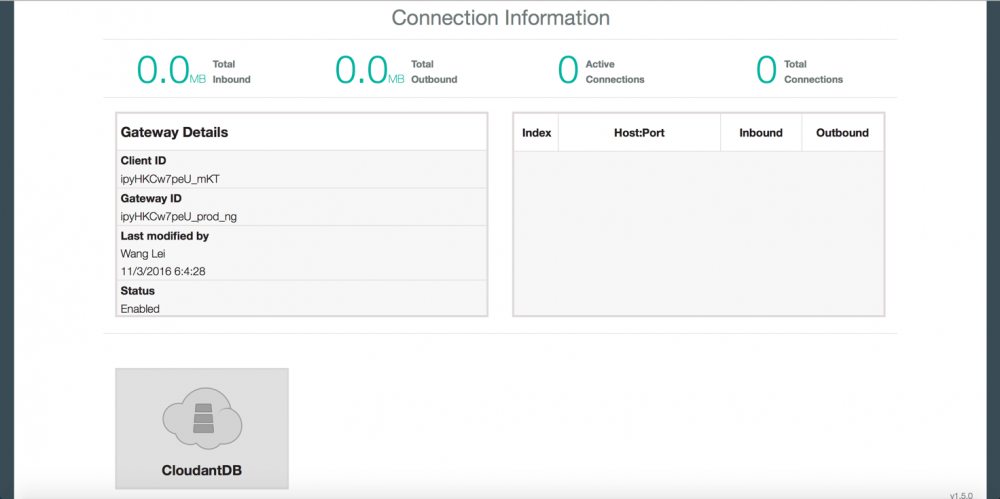The image size is (1000, 499).
Task: Click the Gateway Details heading
Action: (x=174, y=133)
